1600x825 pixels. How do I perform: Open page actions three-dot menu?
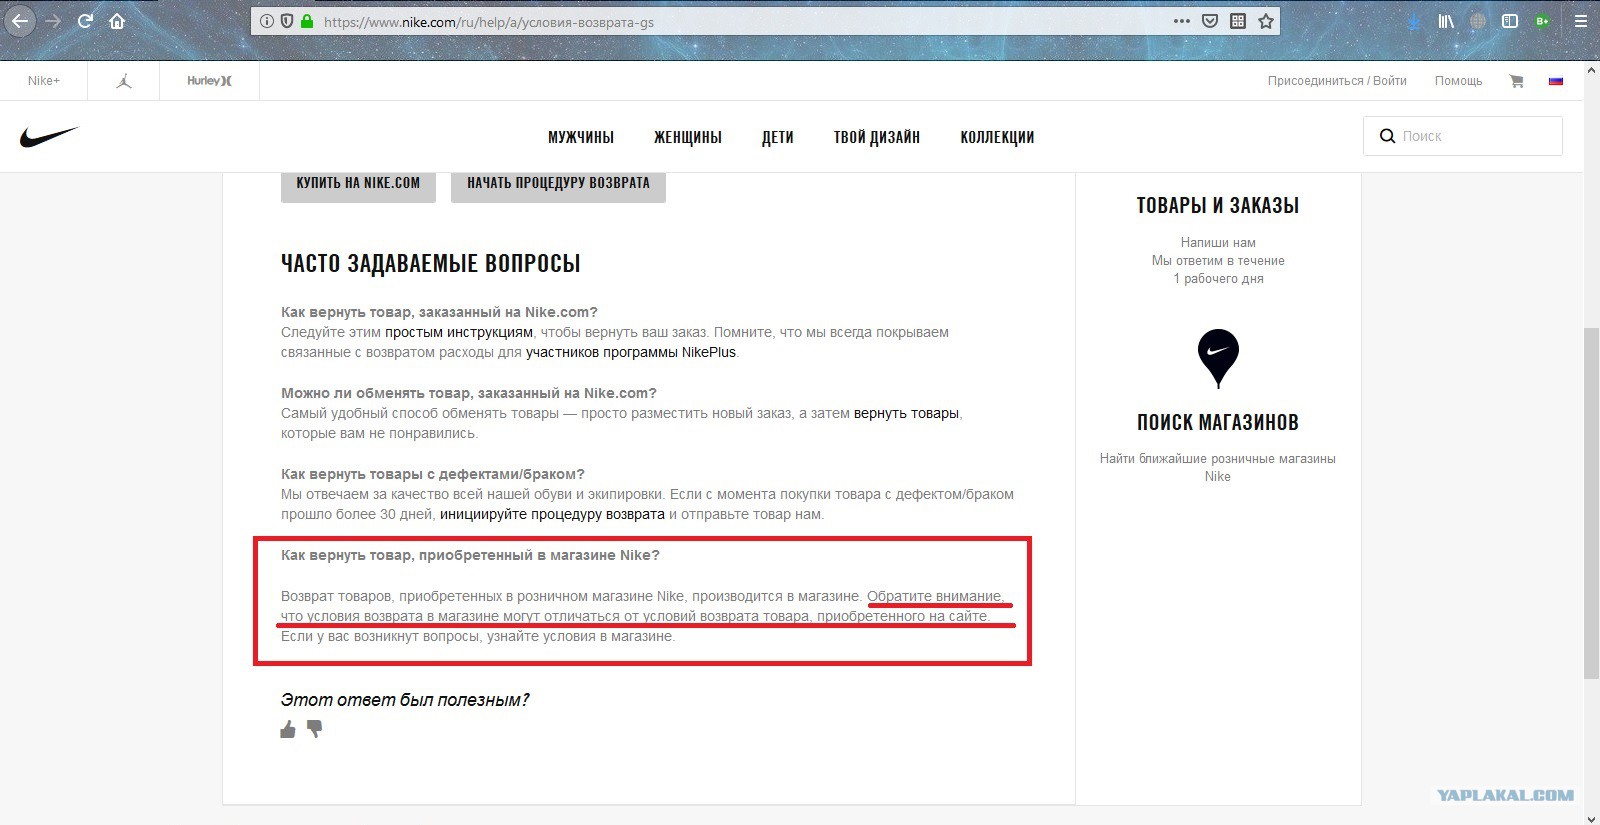[x=1182, y=21]
